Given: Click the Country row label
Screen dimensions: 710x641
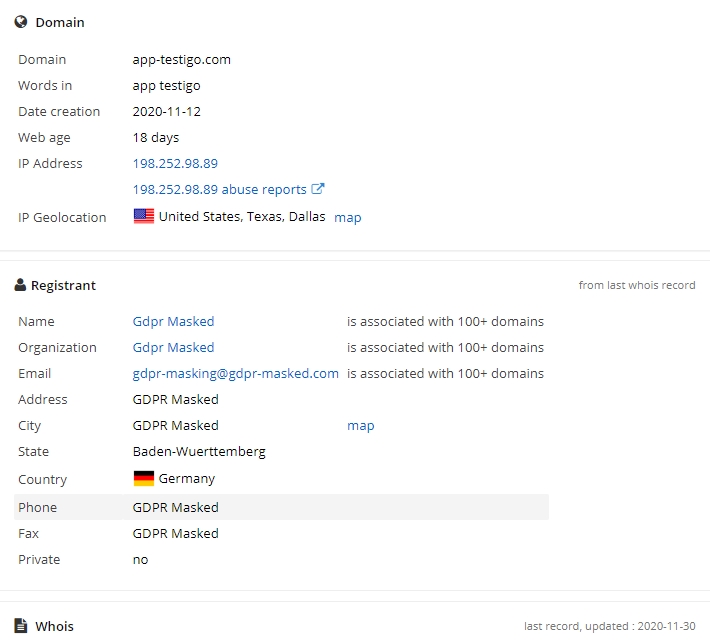Looking at the screenshot, I should 43,479.
